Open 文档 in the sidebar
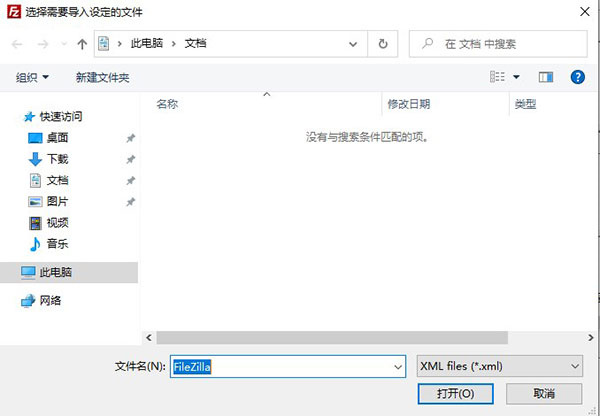This screenshot has height=416, width=600. [x=49, y=180]
